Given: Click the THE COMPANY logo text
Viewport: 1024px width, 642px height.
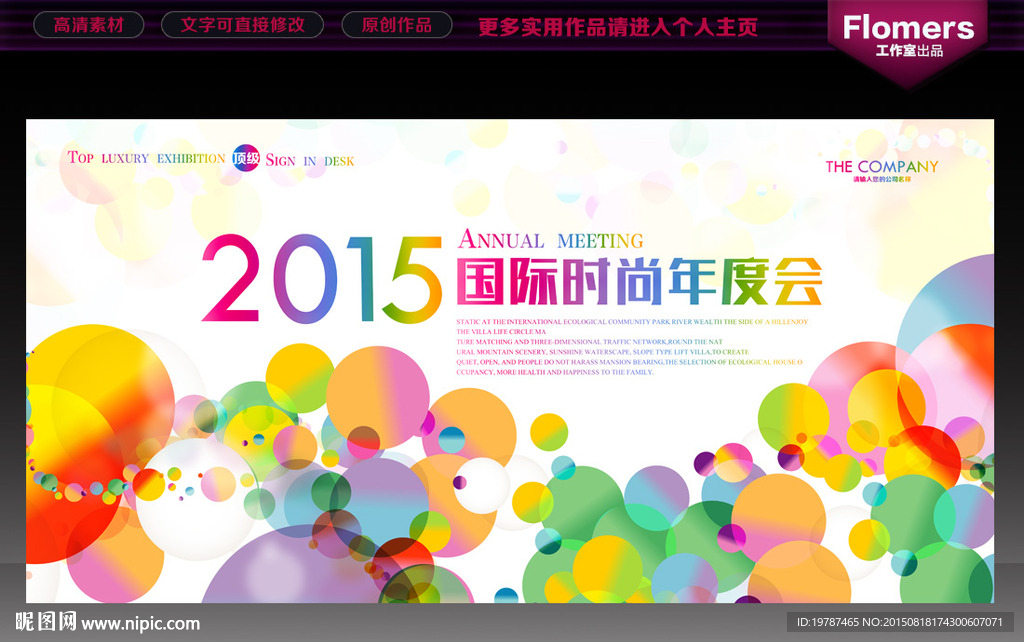Looking at the screenshot, I should (x=882, y=167).
